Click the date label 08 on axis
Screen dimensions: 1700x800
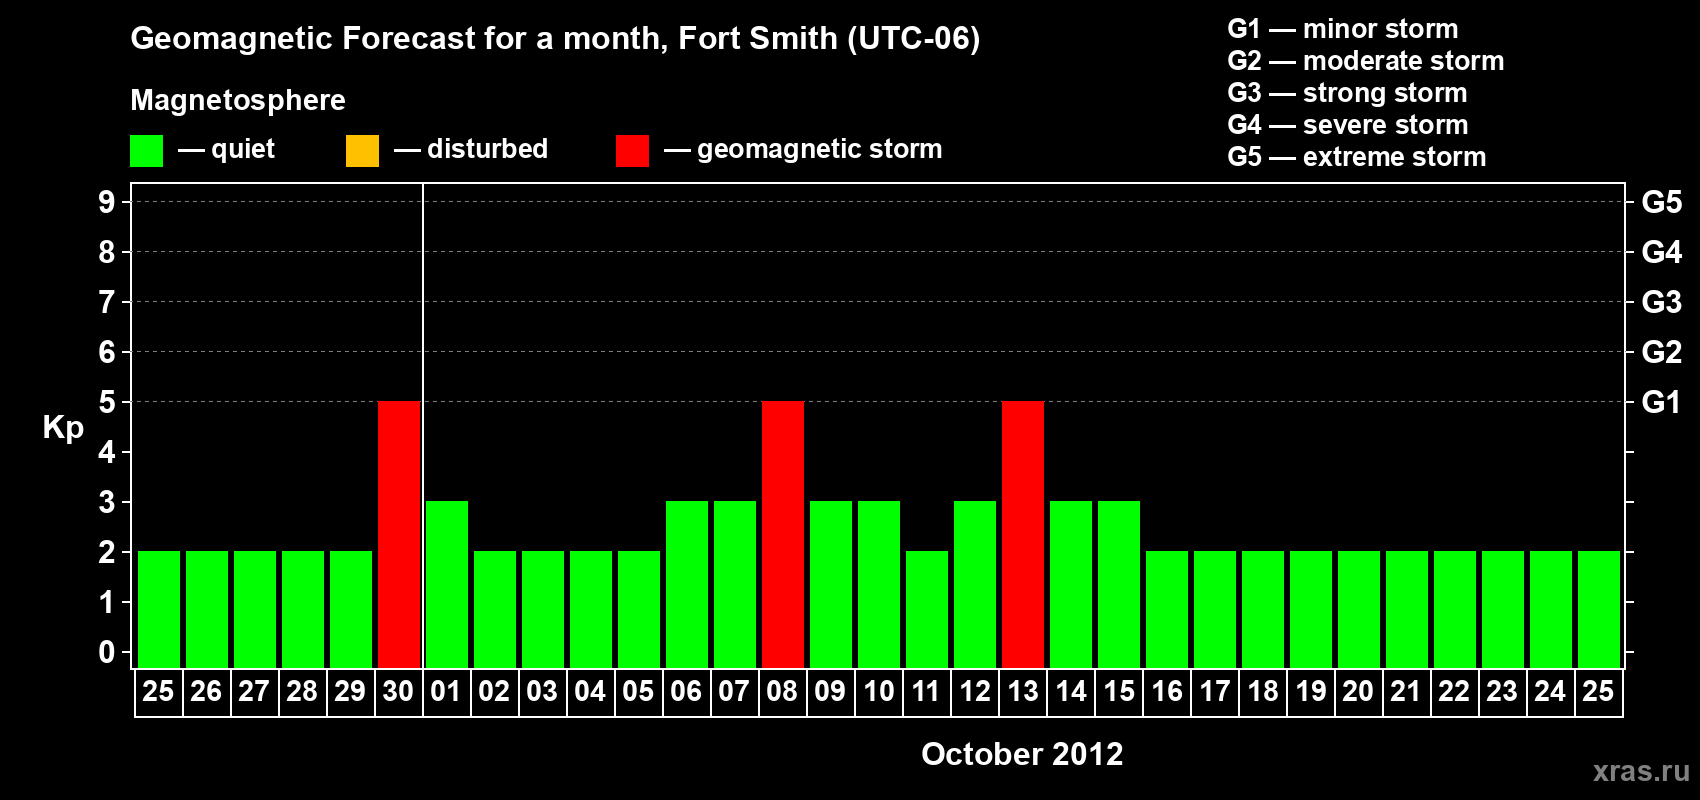click(x=782, y=691)
